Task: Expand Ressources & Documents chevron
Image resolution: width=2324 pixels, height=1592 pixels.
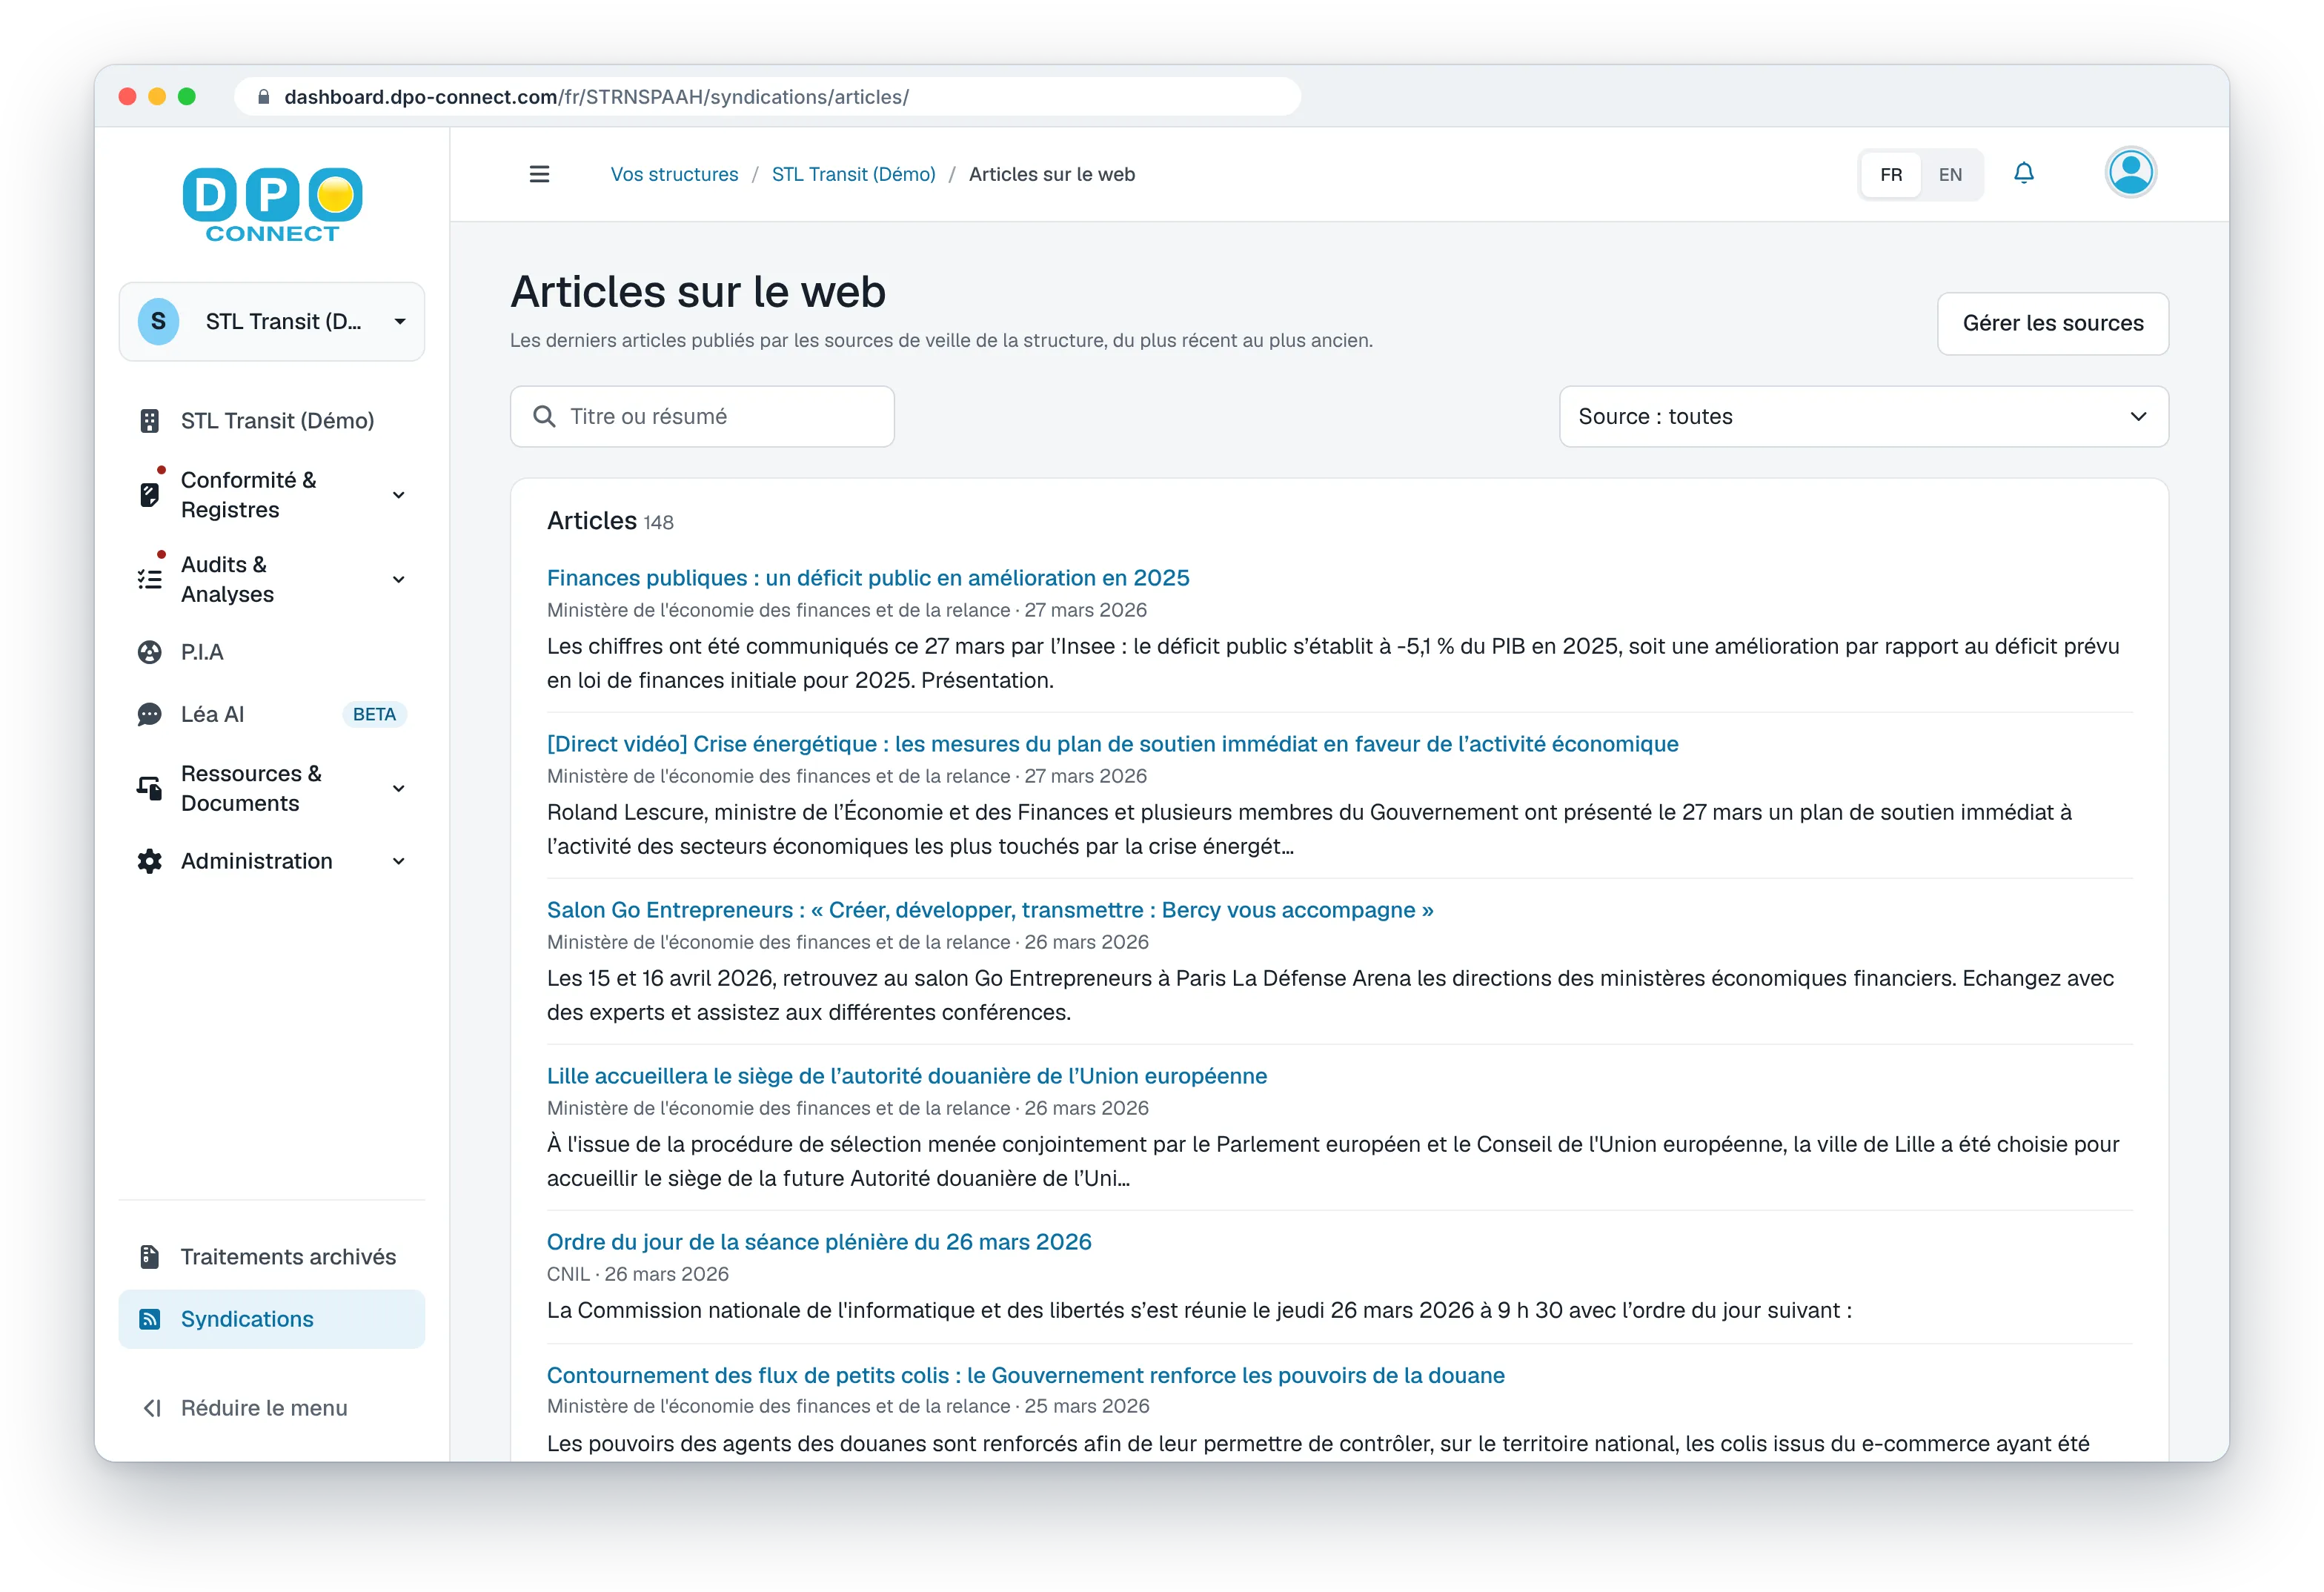Action: coord(399,788)
